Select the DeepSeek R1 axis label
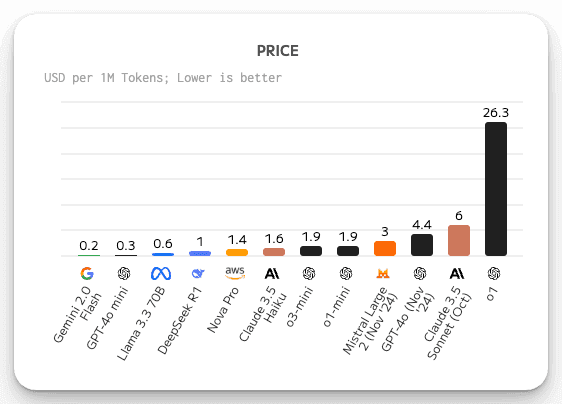The image size is (562, 404). pyautogui.click(x=180, y=321)
